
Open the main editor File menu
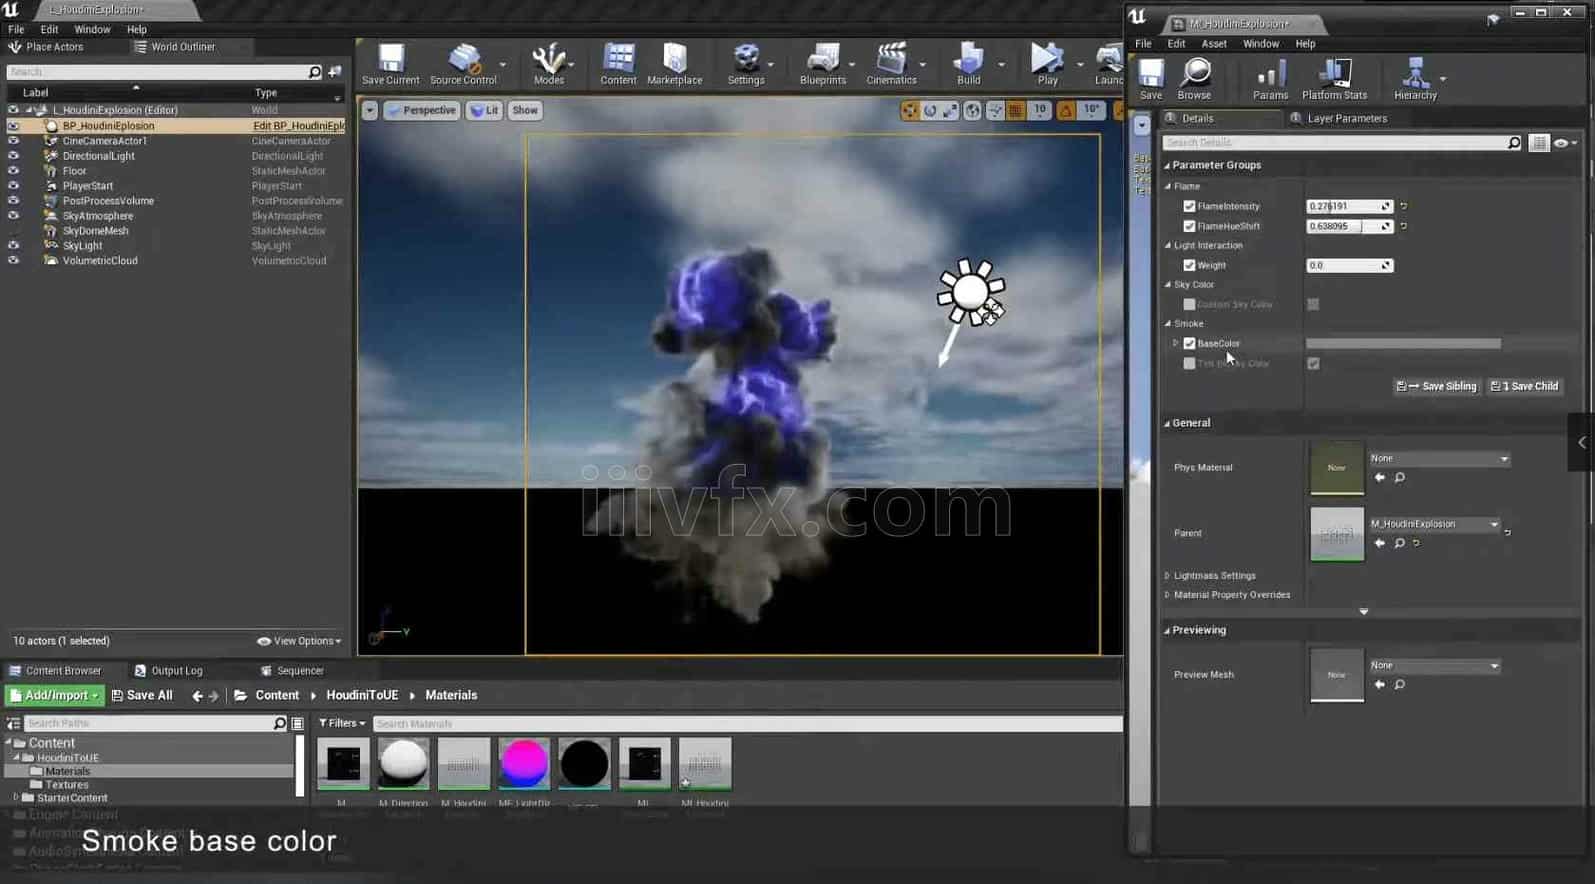pos(16,30)
